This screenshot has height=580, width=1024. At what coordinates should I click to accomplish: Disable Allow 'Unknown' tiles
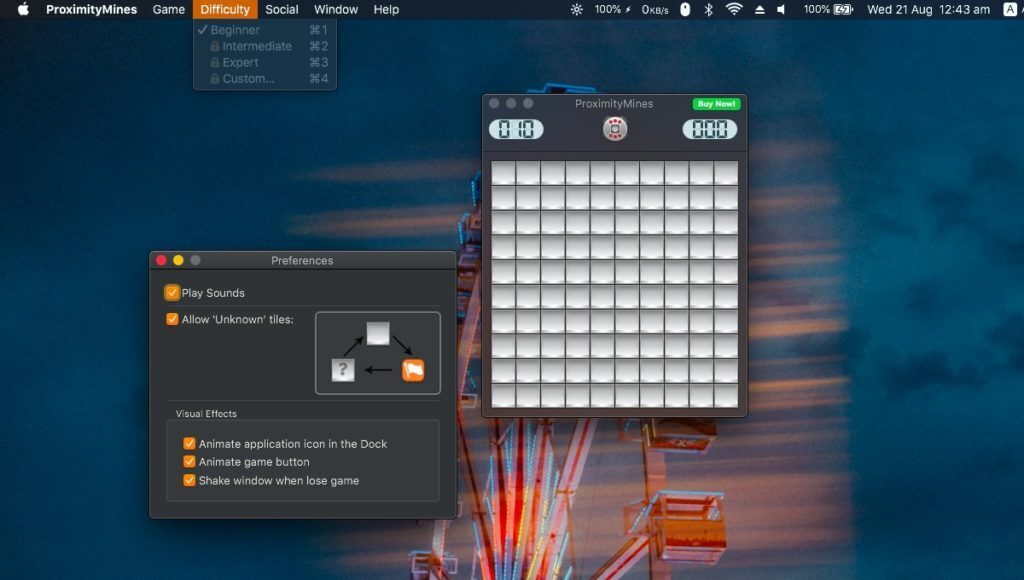[170, 318]
